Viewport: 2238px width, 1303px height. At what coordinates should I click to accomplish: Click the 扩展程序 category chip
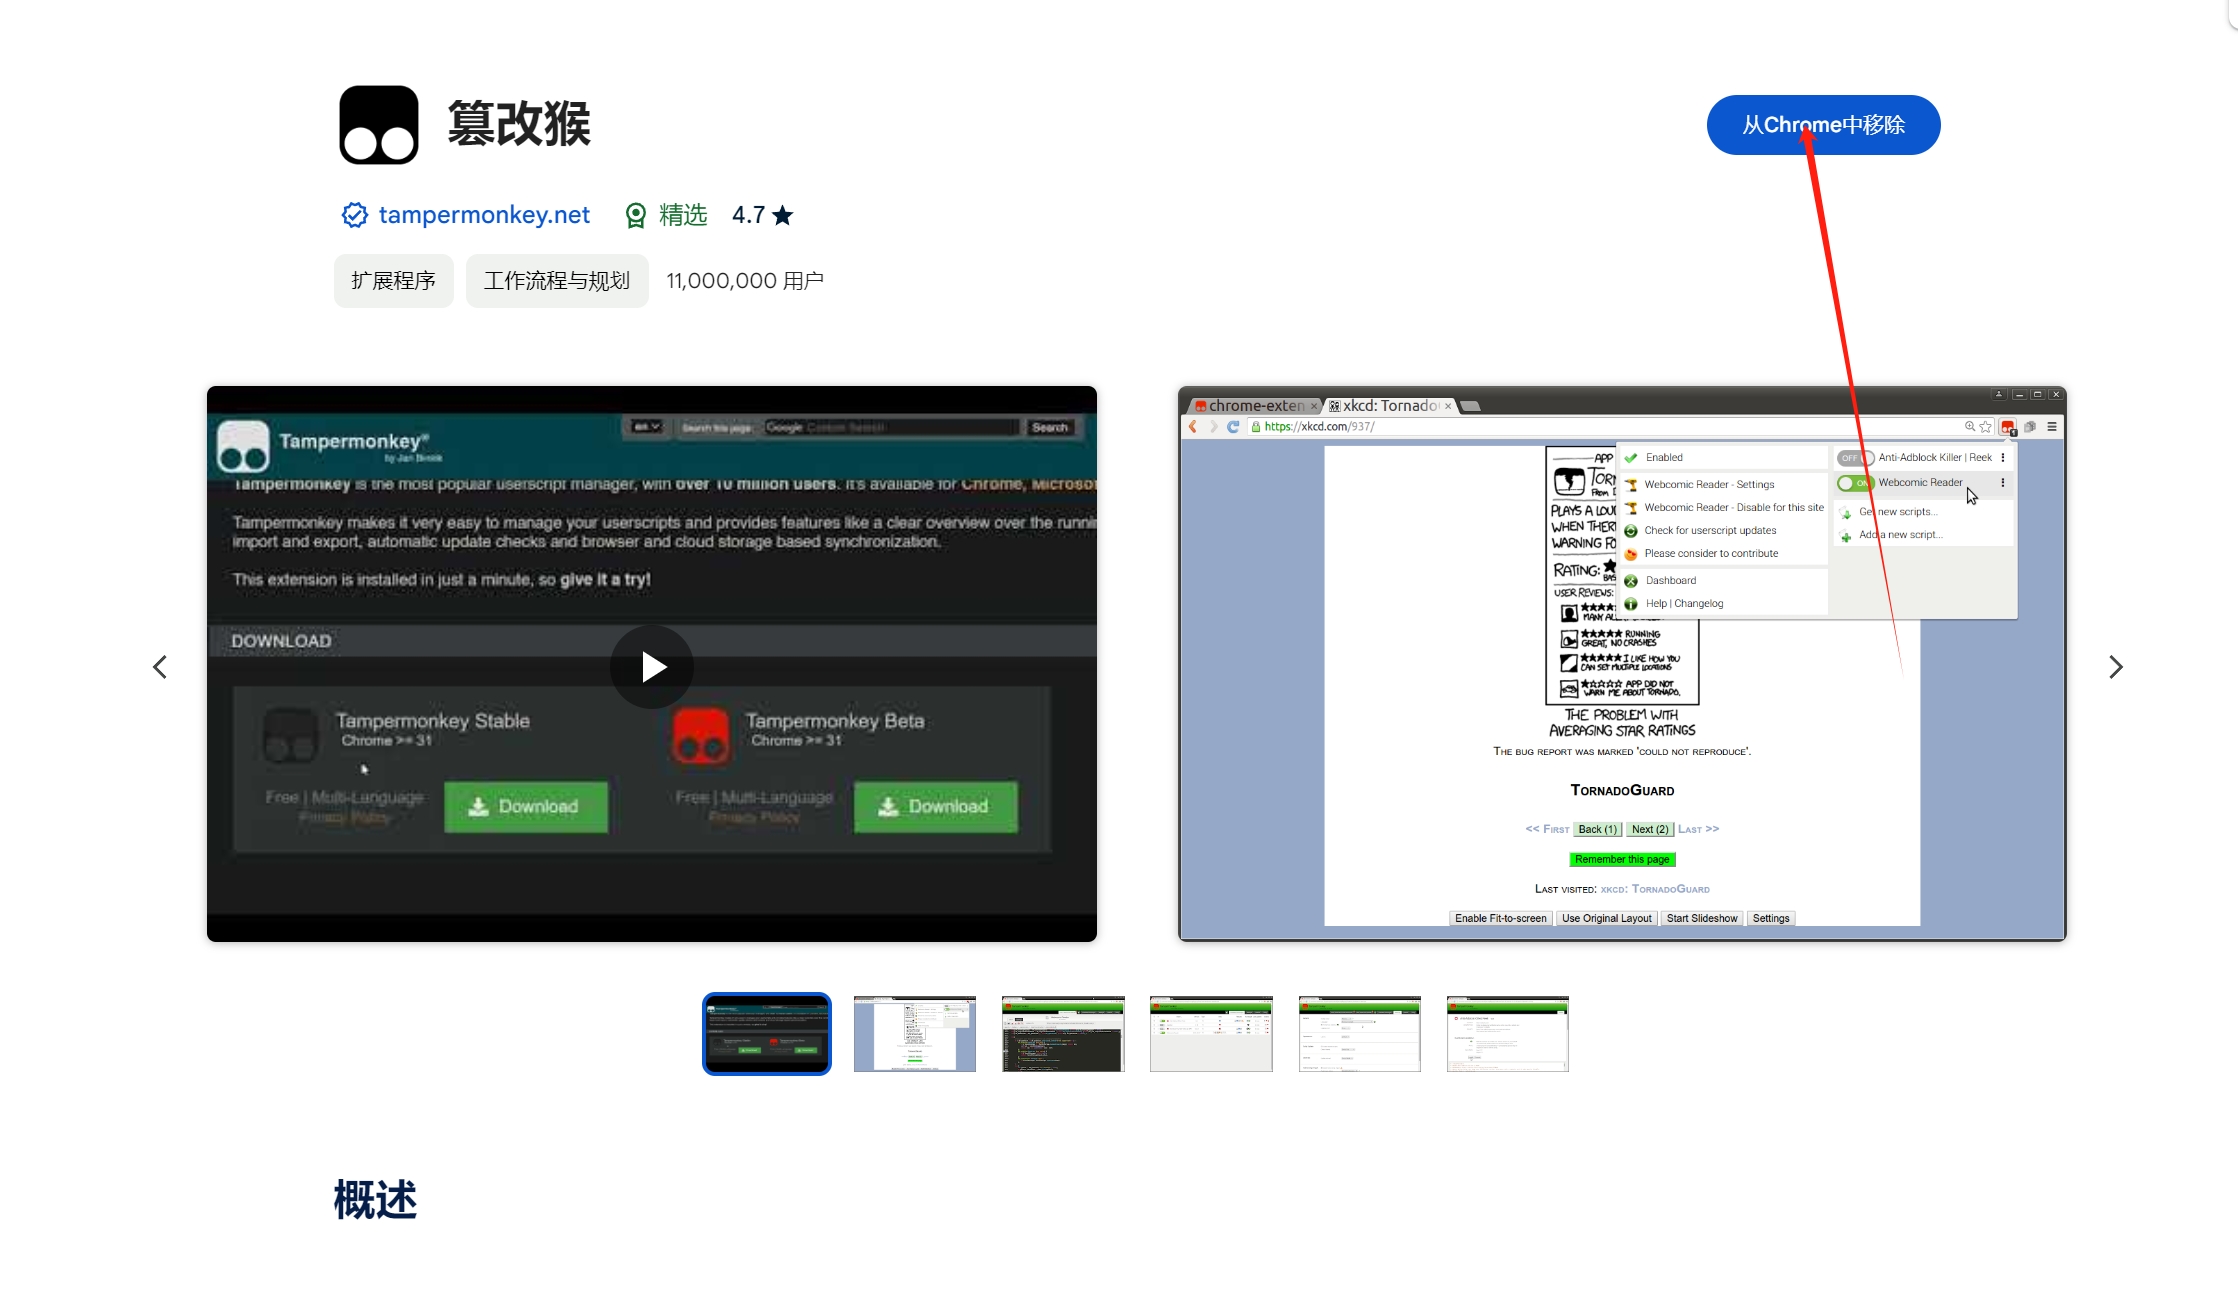click(393, 281)
